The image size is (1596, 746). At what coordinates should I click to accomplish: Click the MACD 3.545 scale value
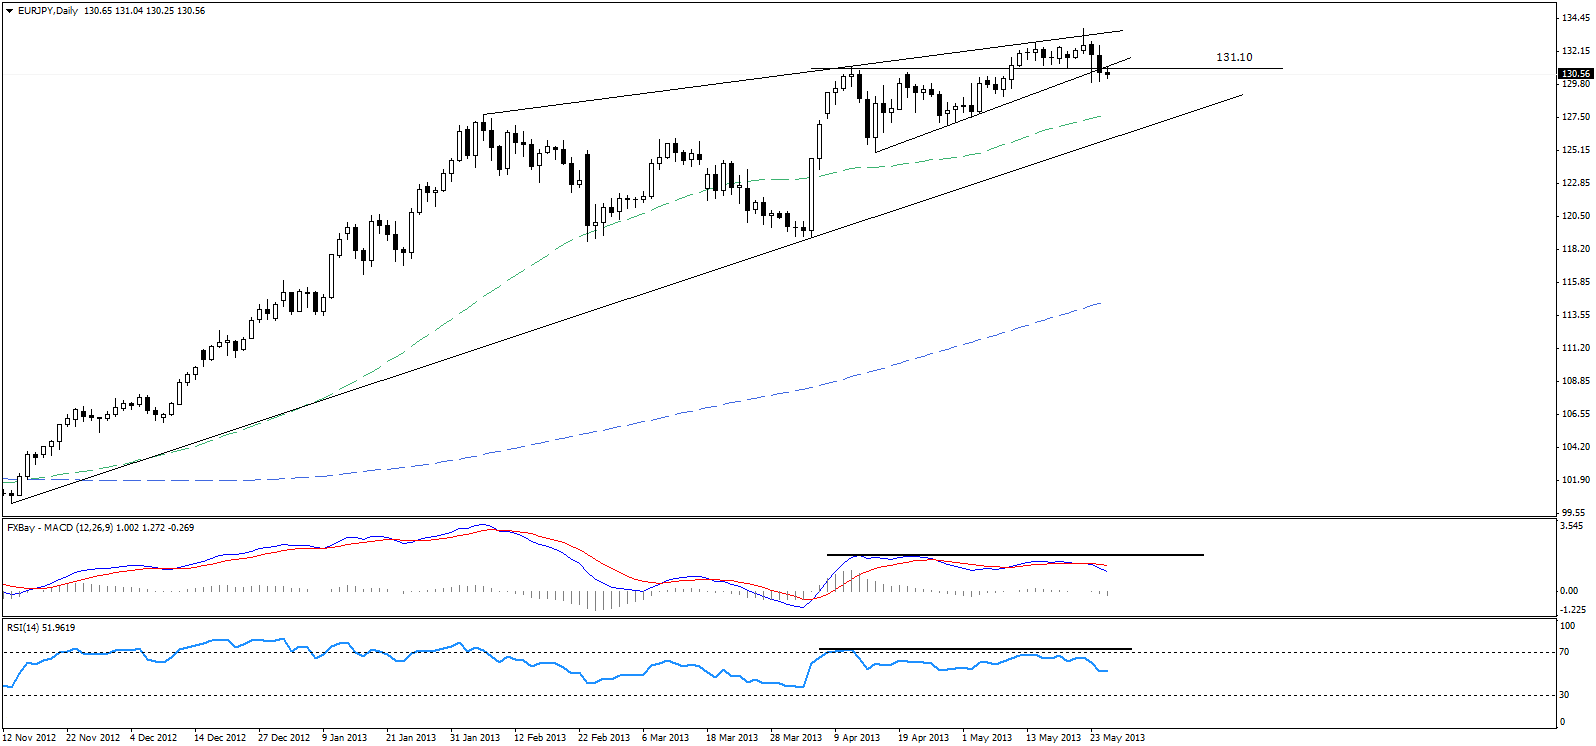point(1573,525)
